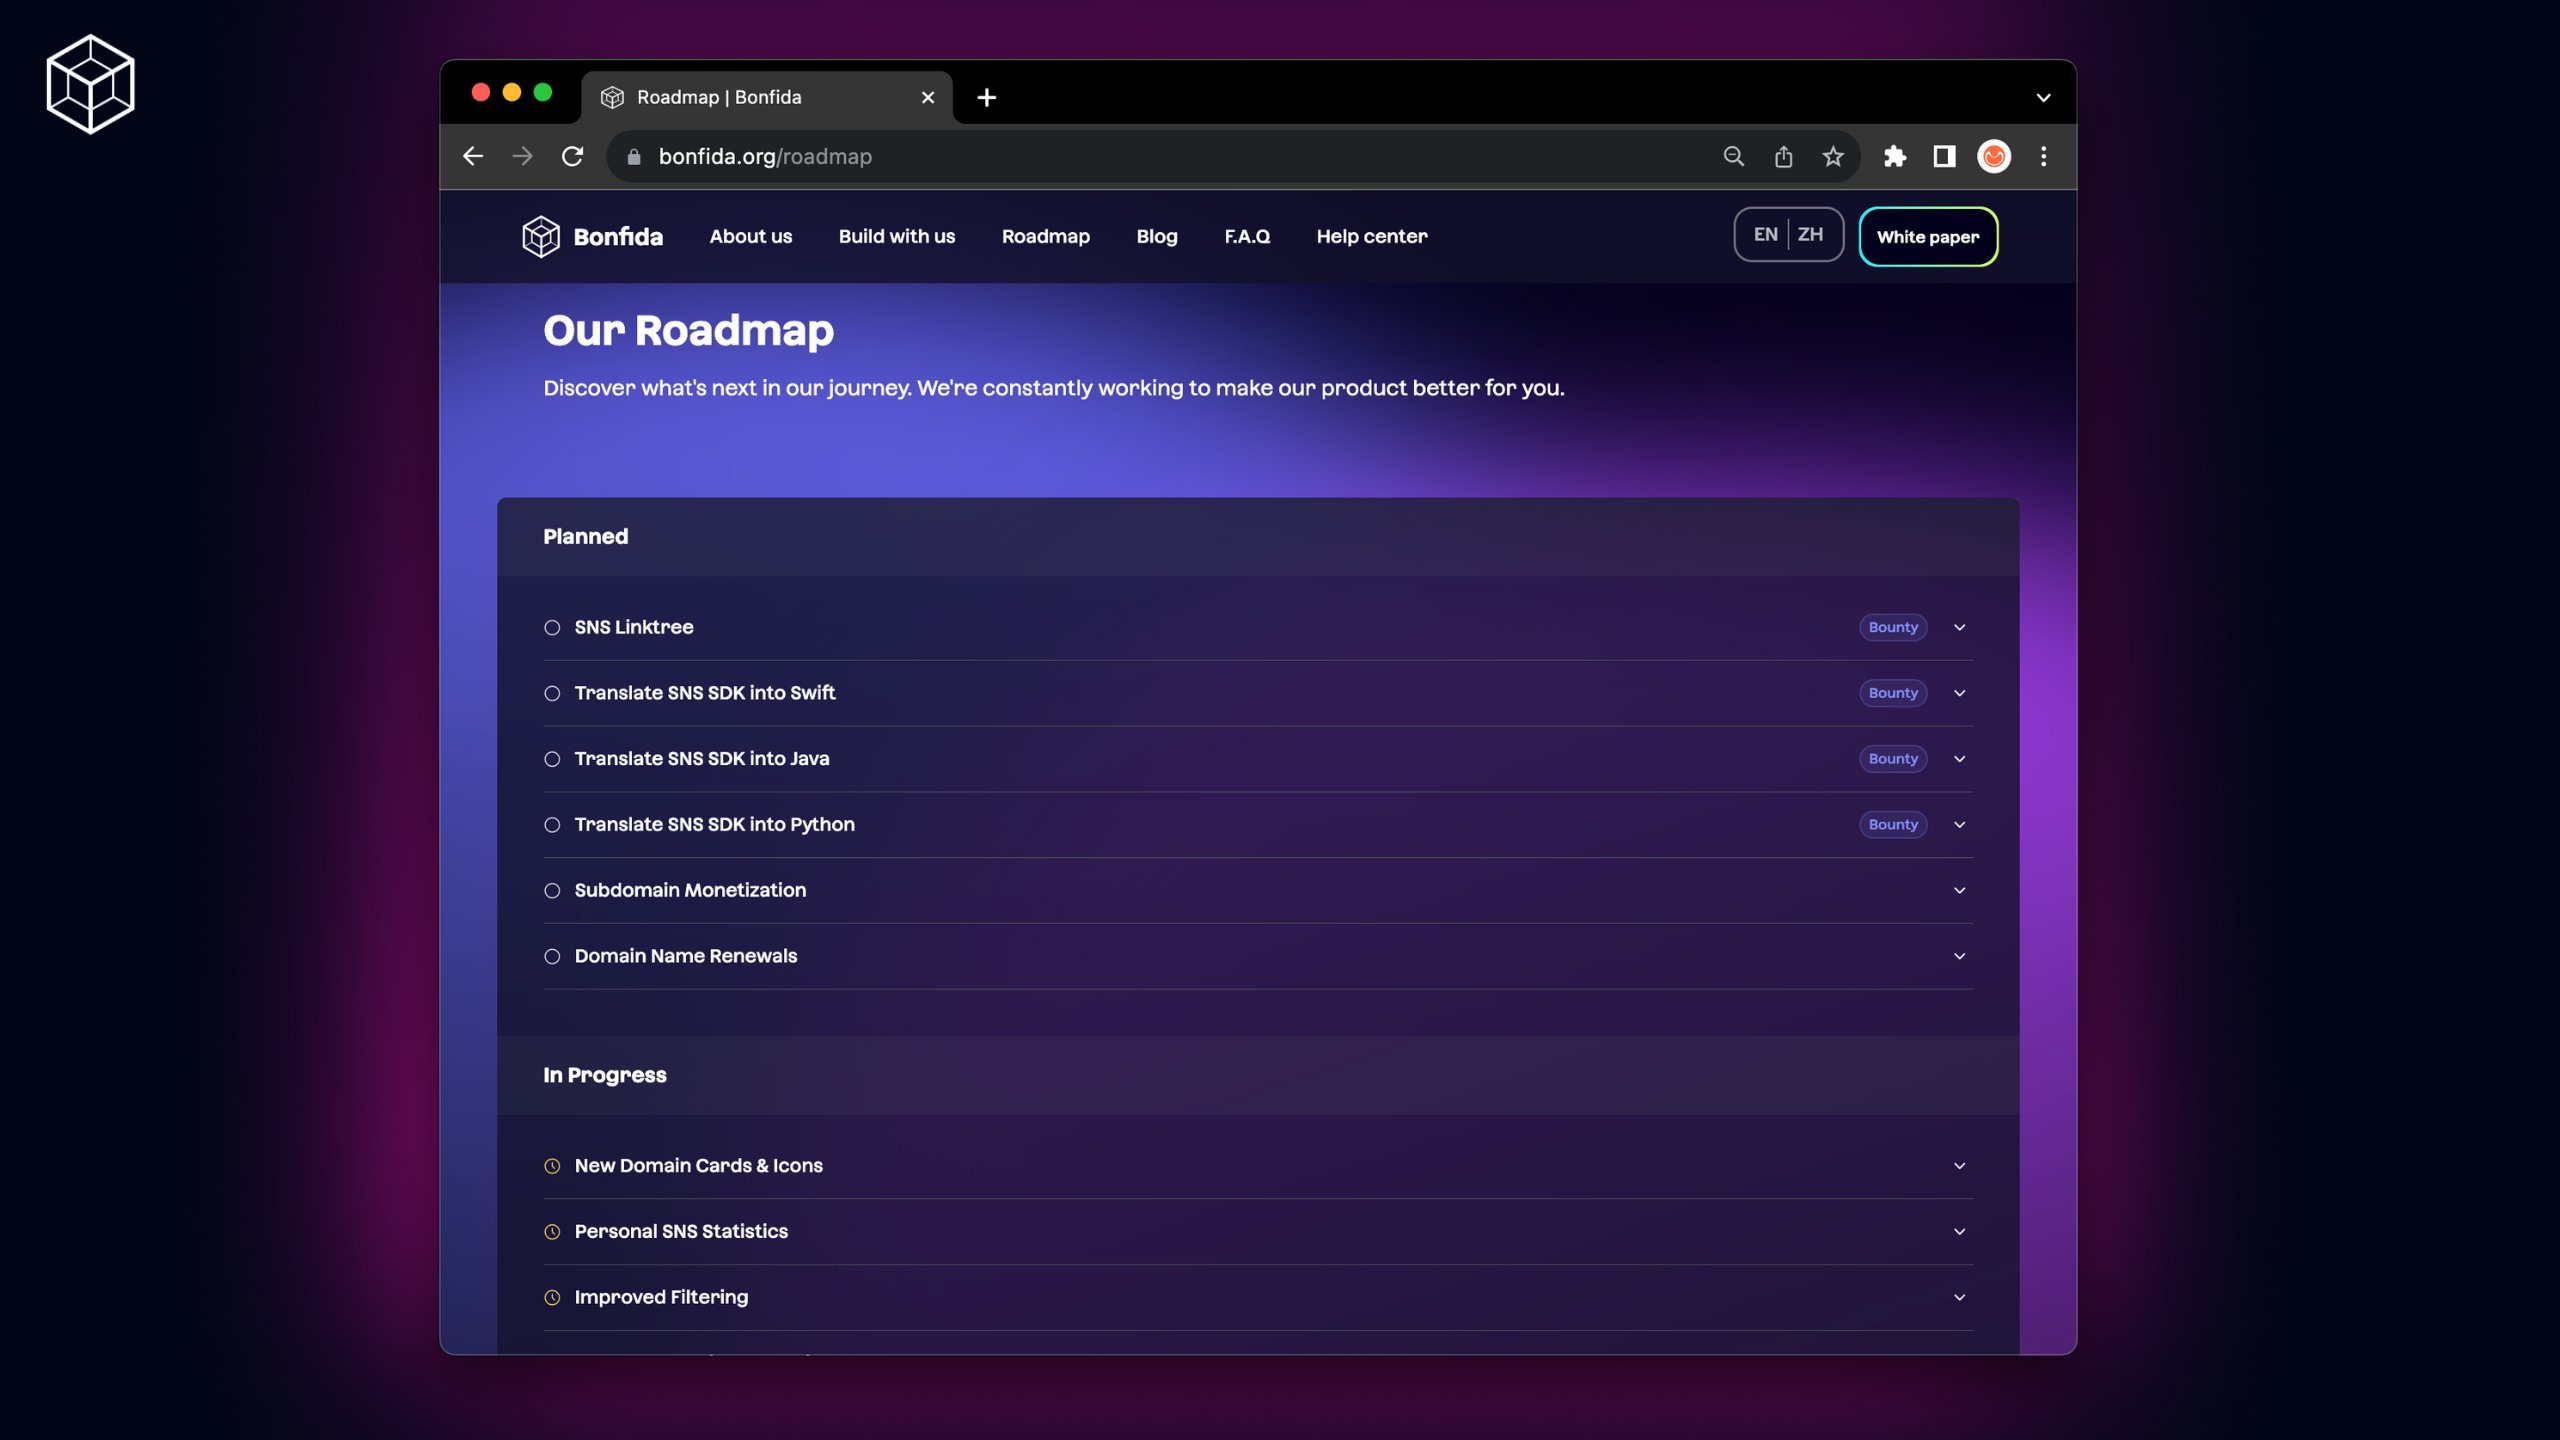
Task: Click the Bounty badge on SNS Linktree
Action: (x=1892, y=627)
